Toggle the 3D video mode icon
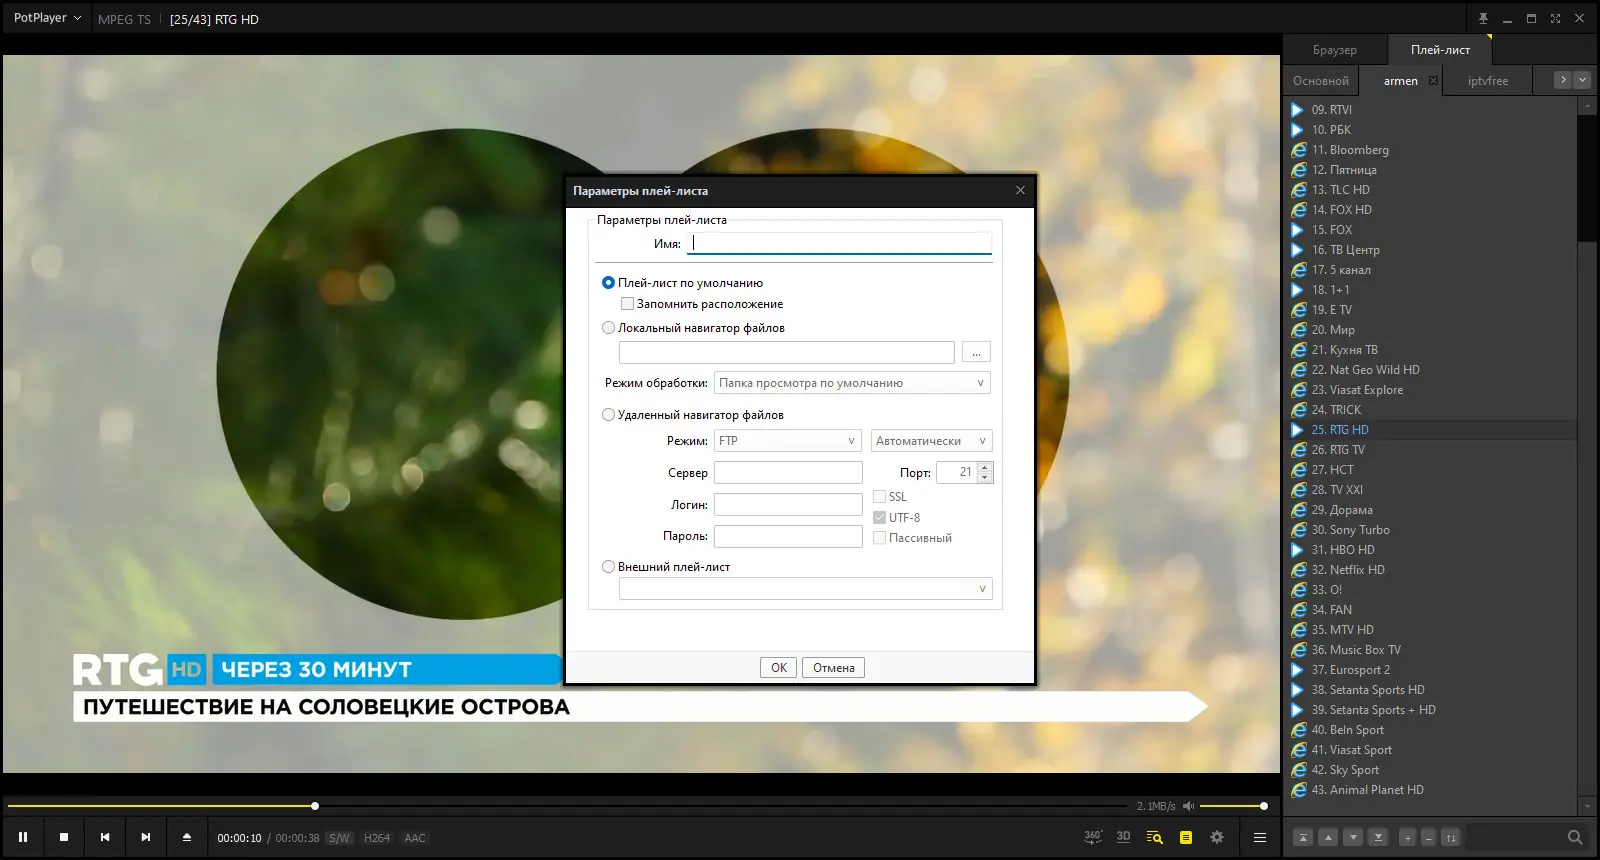 1123,837
